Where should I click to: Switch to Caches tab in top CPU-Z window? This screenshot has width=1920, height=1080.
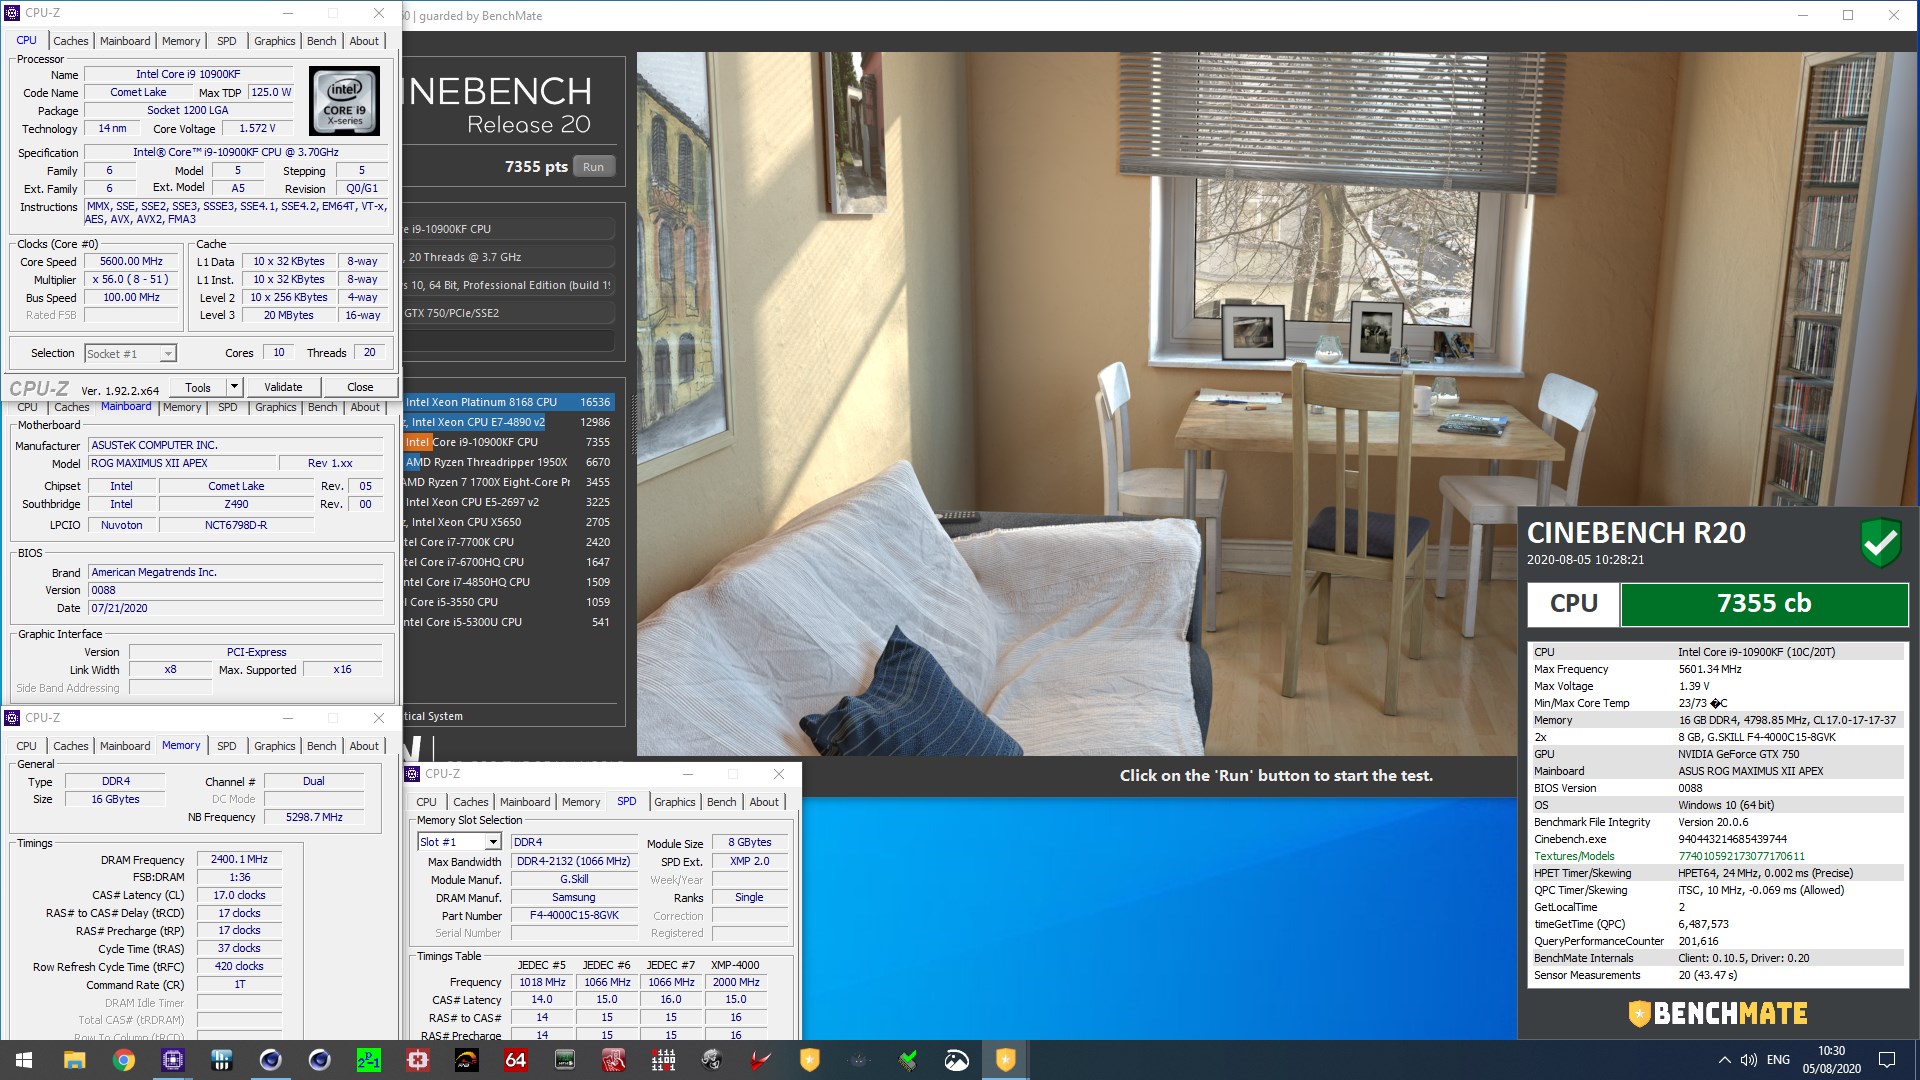coord(70,41)
